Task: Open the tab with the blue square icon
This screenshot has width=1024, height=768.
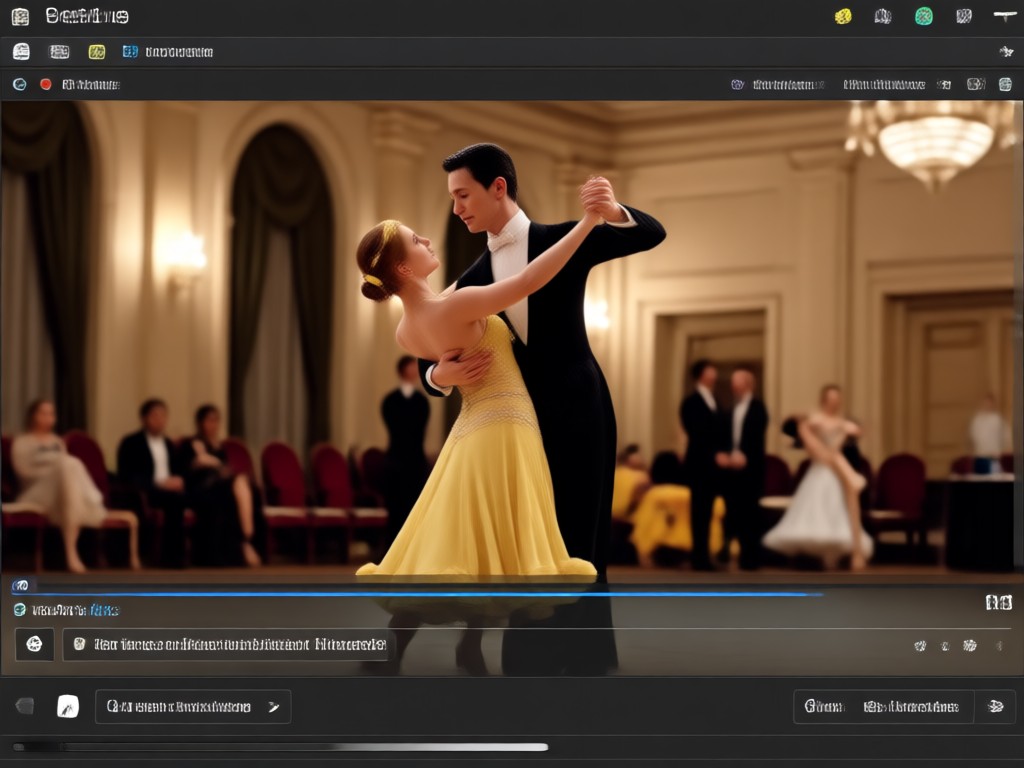Action: tap(168, 52)
